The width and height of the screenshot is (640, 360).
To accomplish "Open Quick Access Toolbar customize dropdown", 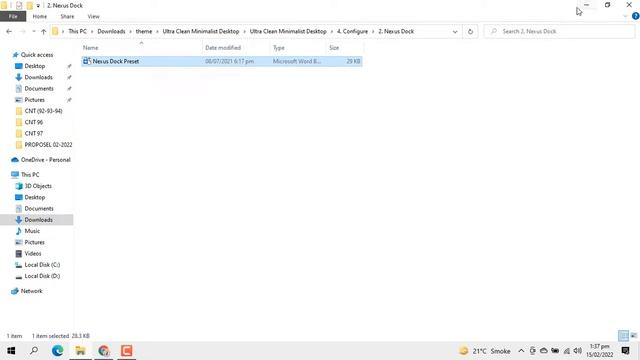I will pos(38,6).
